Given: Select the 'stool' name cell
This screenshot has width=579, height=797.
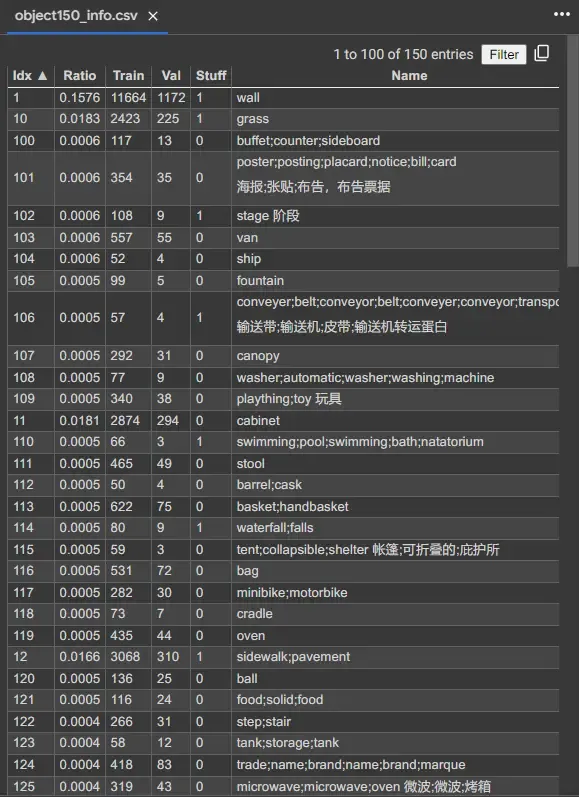Looking at the screenshot, I should click(395, 464).
